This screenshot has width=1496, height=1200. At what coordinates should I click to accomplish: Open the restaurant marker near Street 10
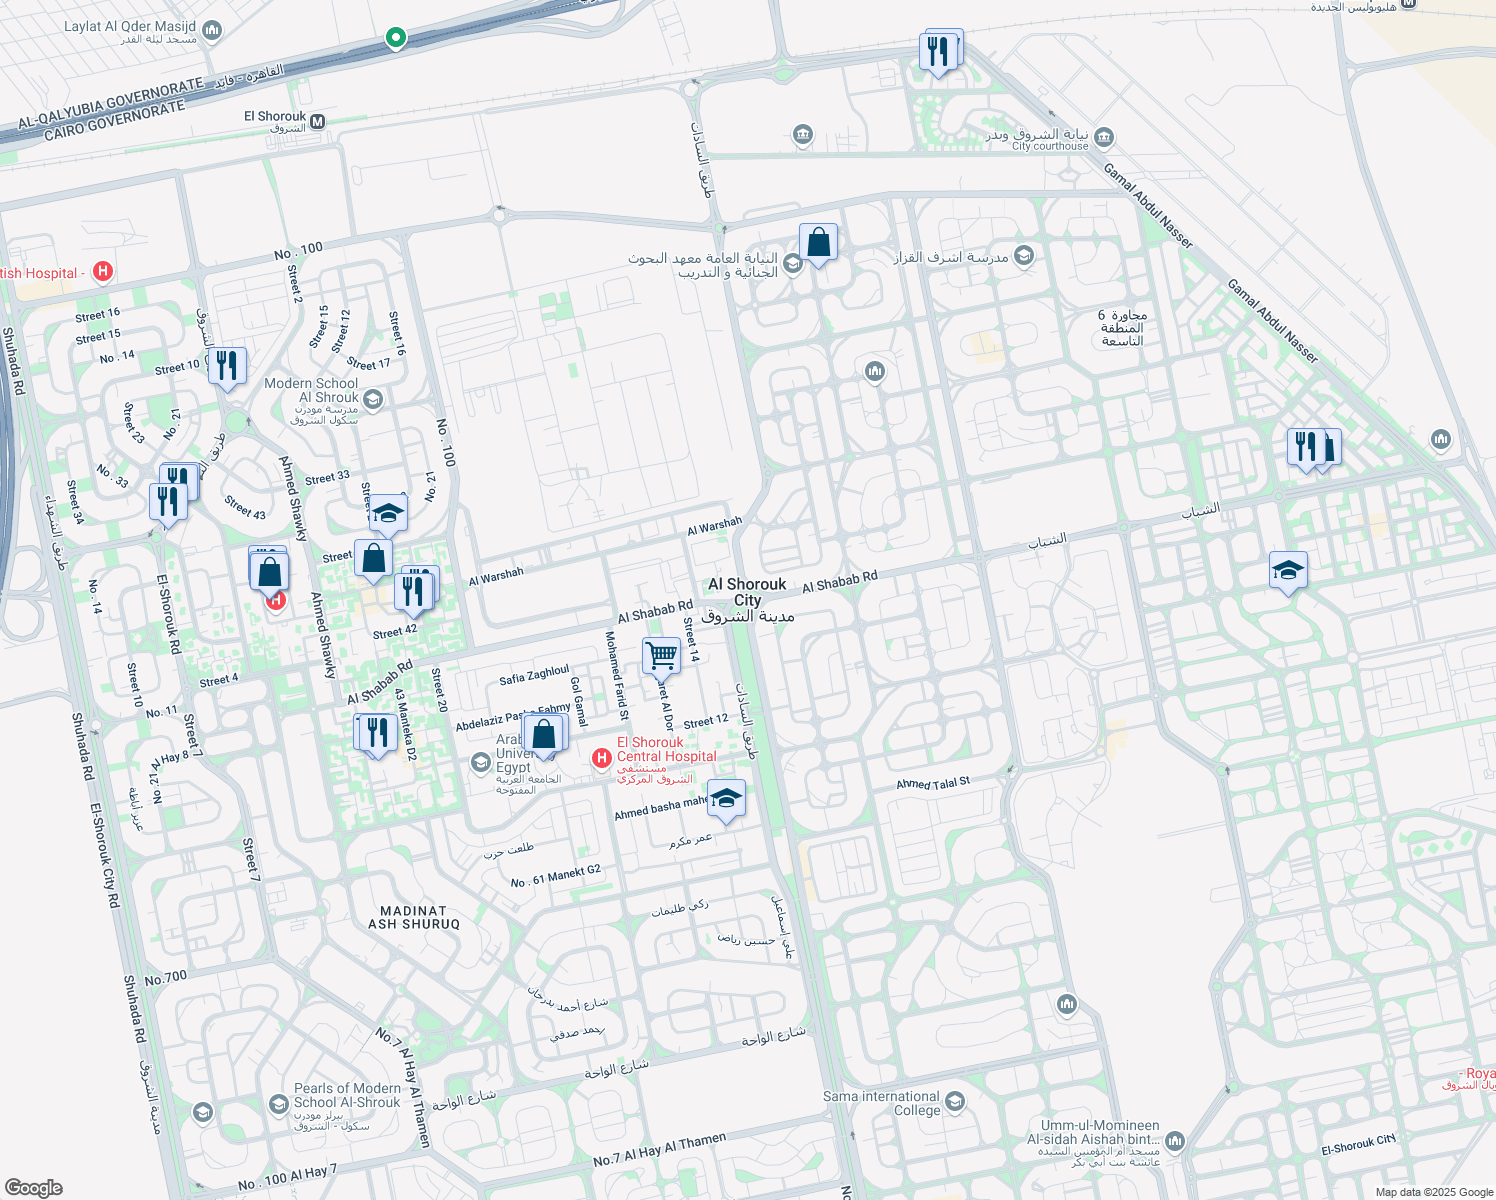point(228,367)
